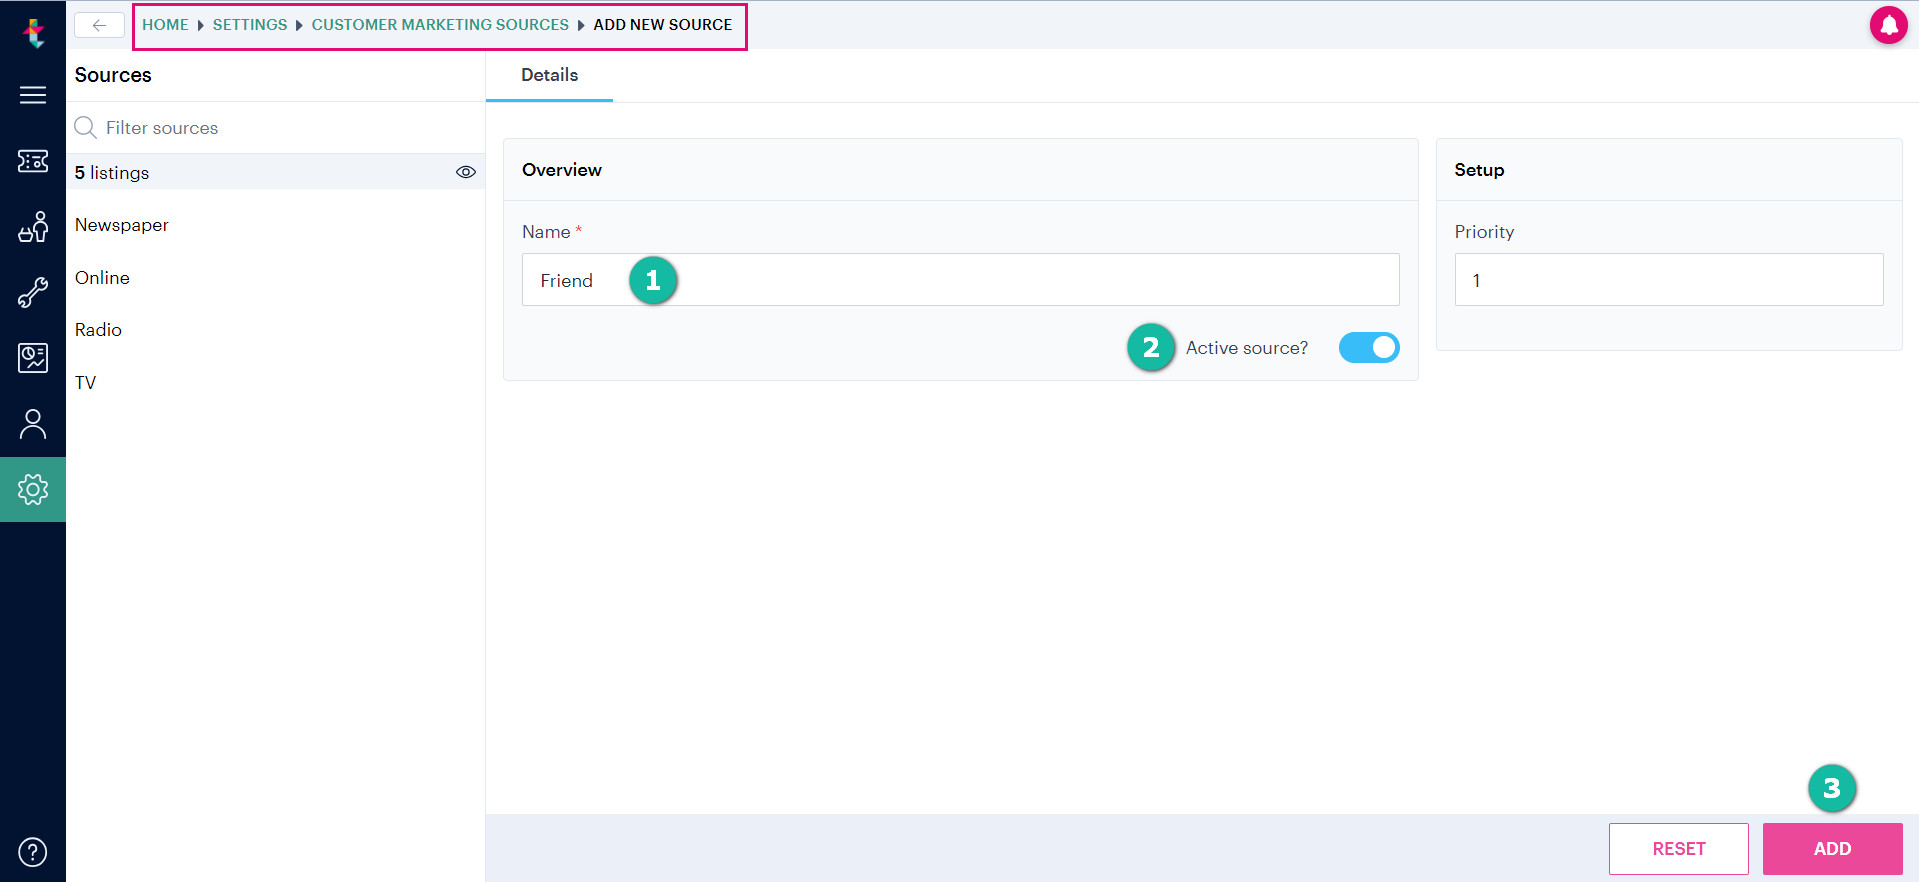Toggle the Active source switch
Viewport: 1919px width, 882px height.
1369,347
